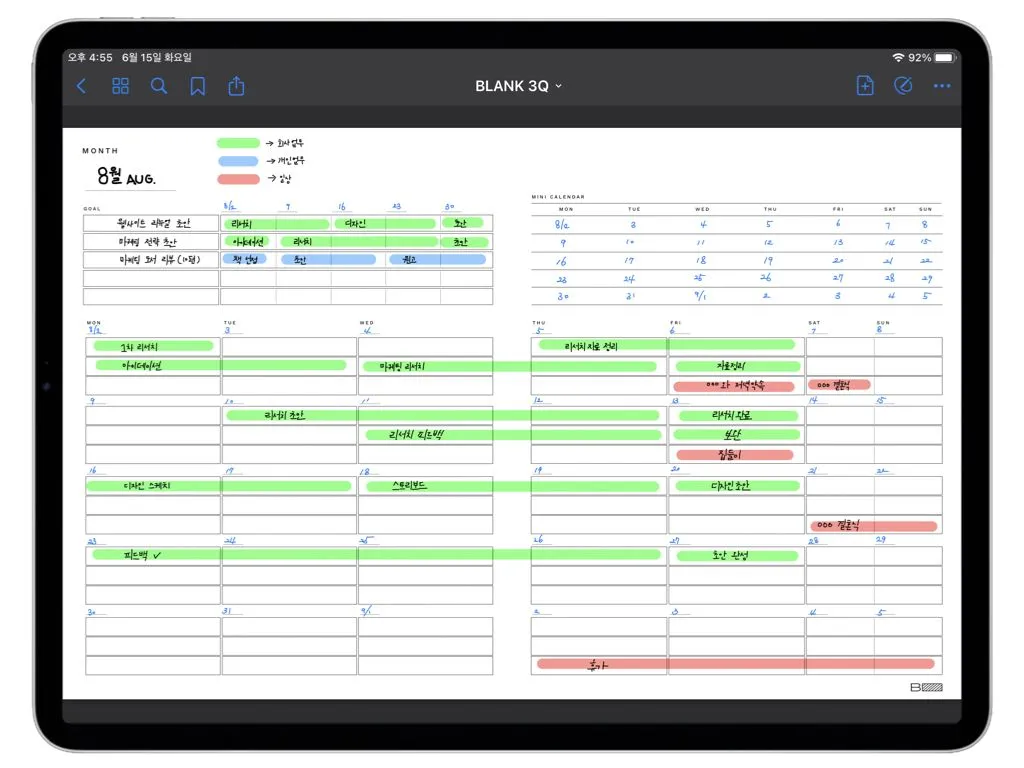Viewport: 1024px width, 768px height.
Task: Select the first goal row '웹사이트 리뉴얼 초안'
Action: tap(151, 223)
